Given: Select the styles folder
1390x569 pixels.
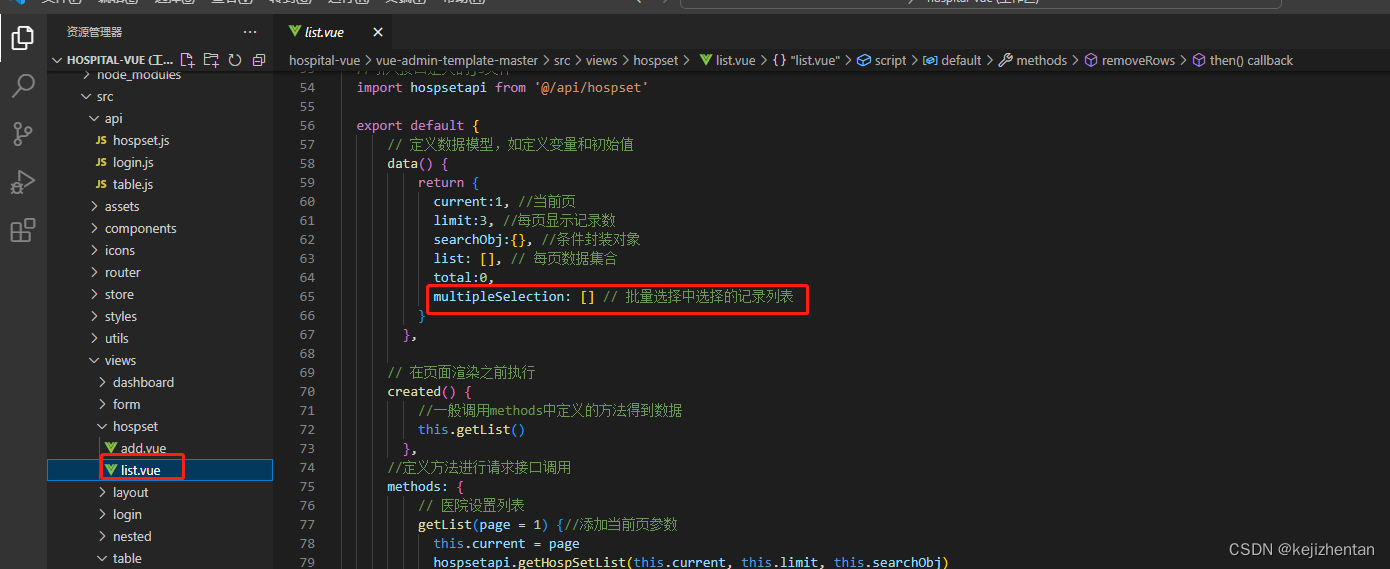Looking at the screenshot, I should 121,317.
